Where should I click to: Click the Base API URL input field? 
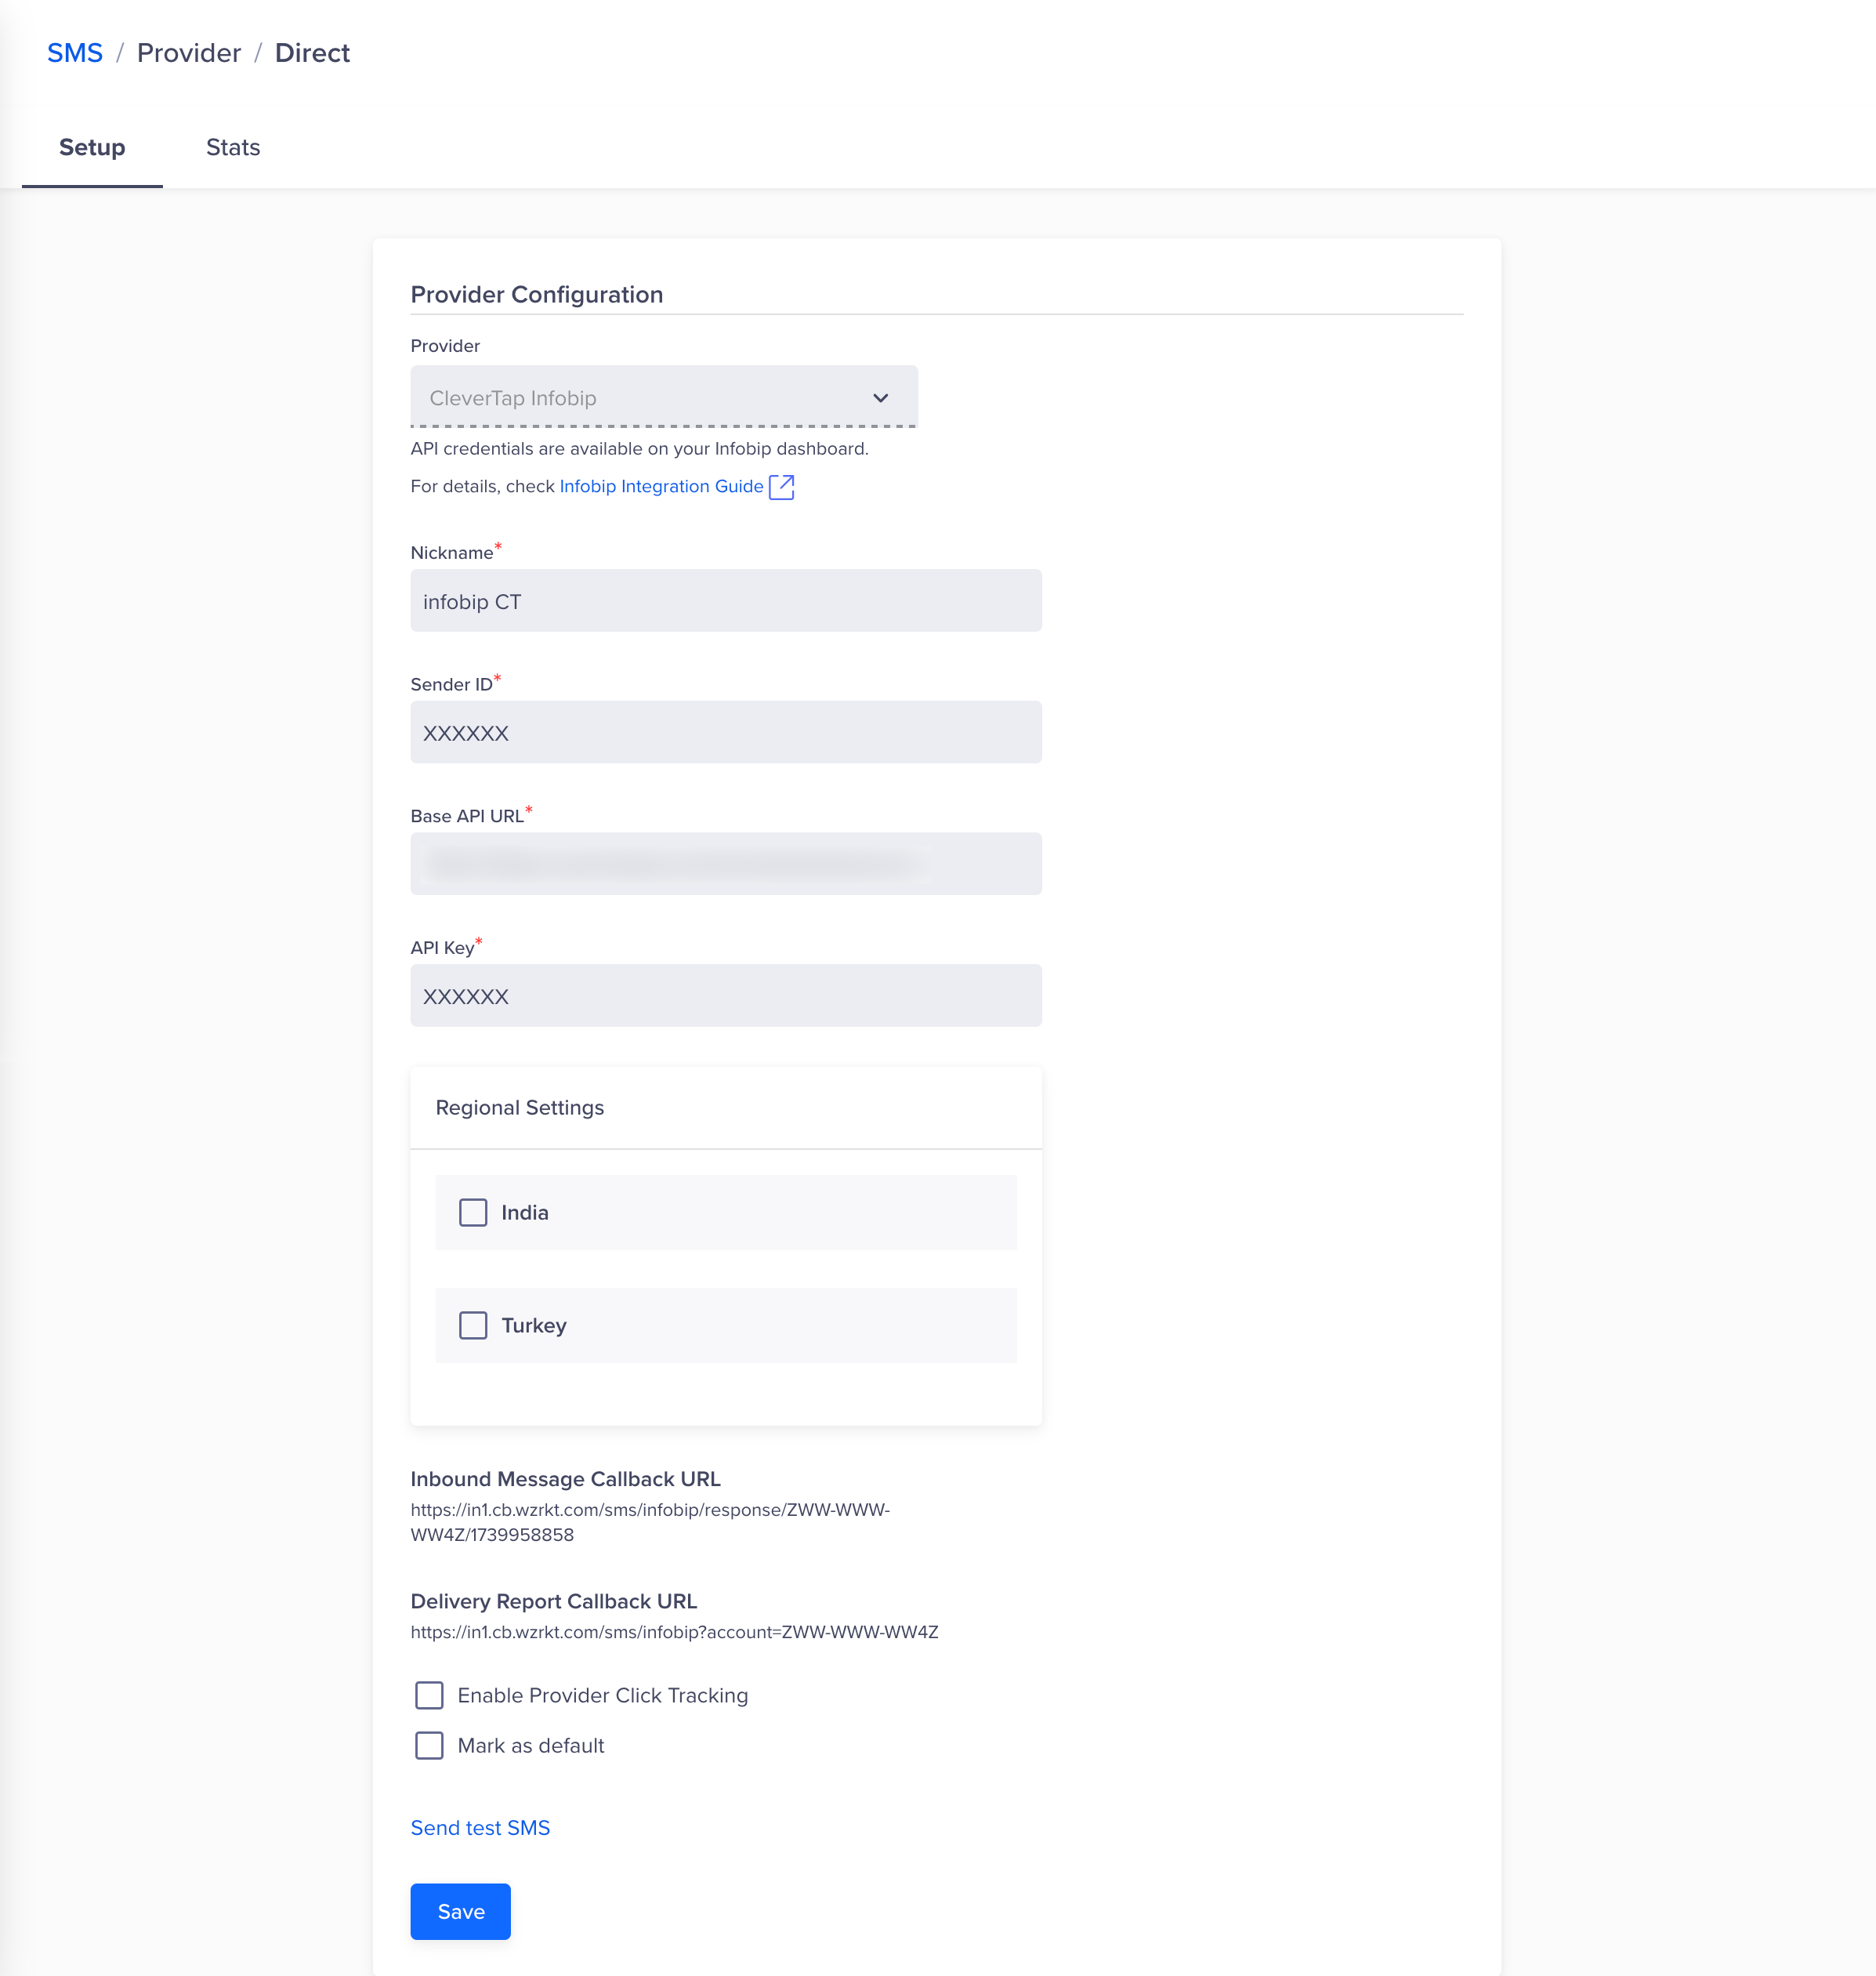point(726,864)
